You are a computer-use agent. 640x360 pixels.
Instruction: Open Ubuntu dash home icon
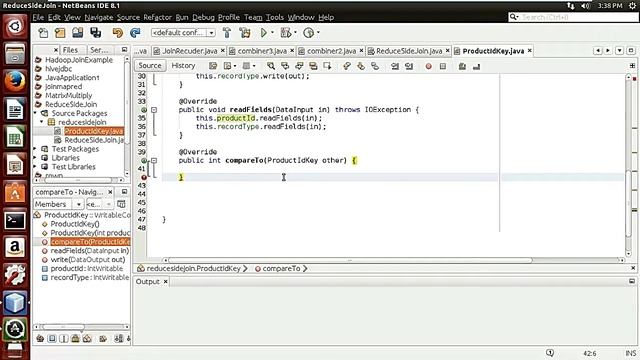15,27
